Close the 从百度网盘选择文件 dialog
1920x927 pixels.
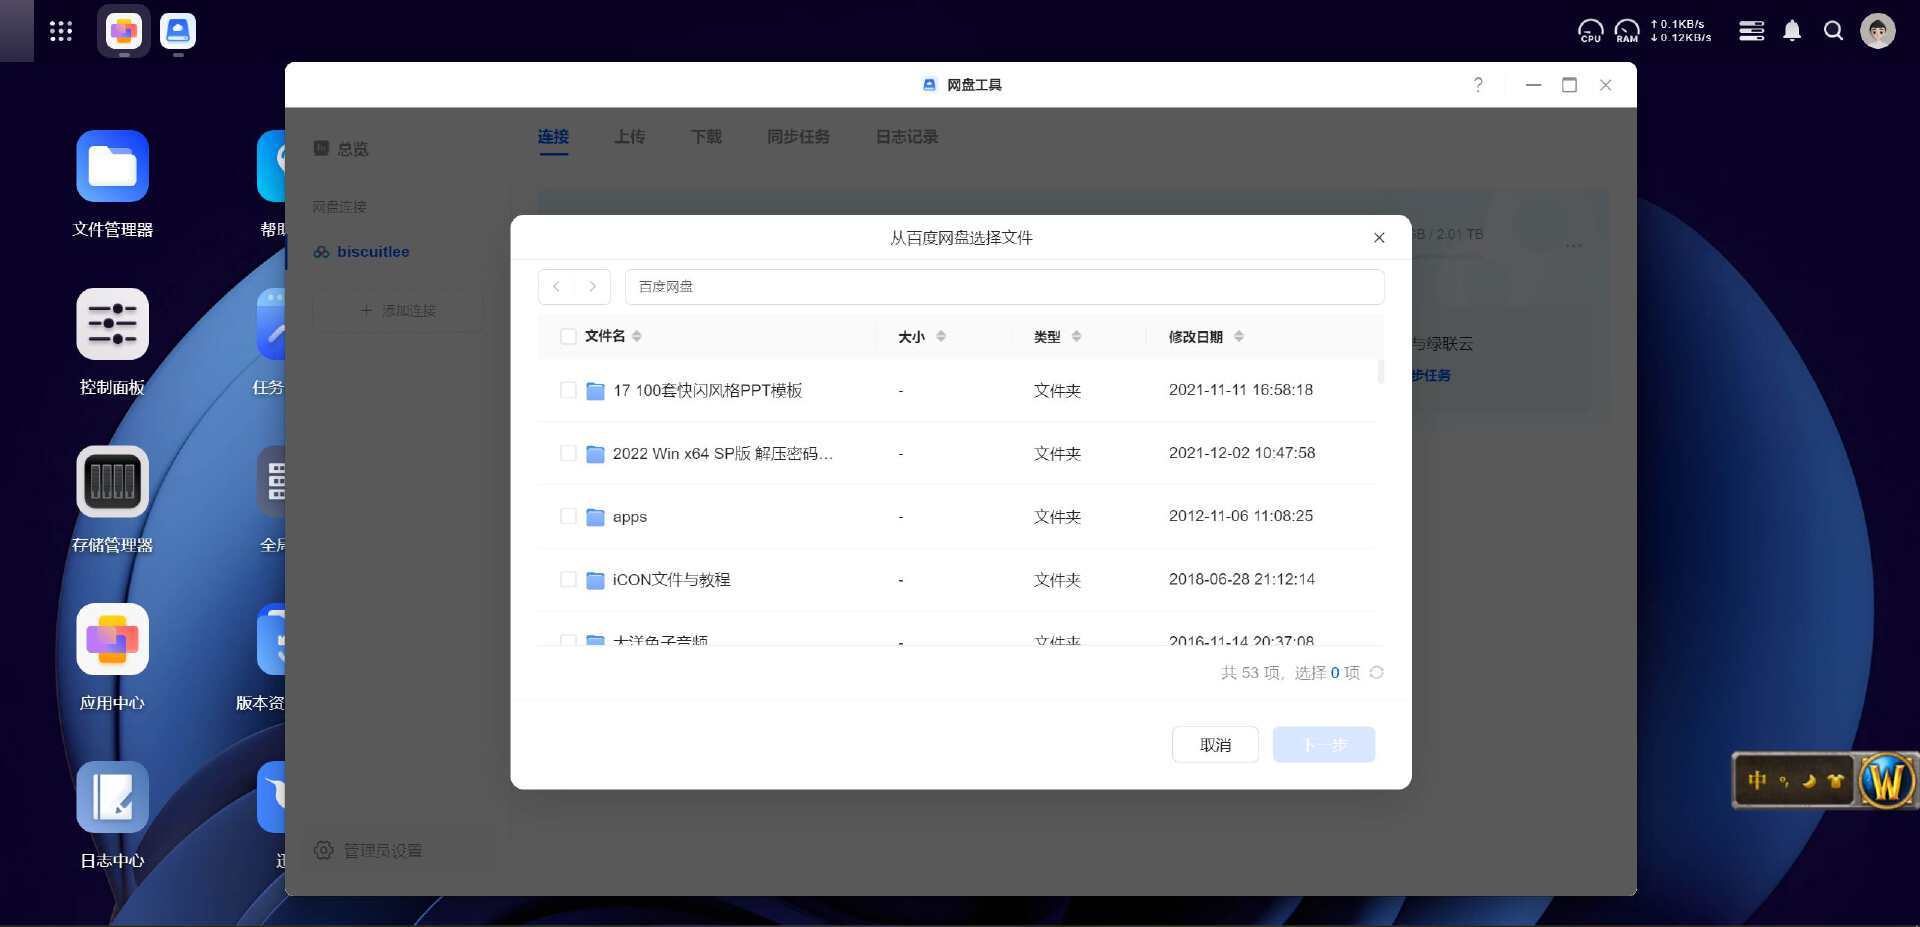click(1379, 237)
